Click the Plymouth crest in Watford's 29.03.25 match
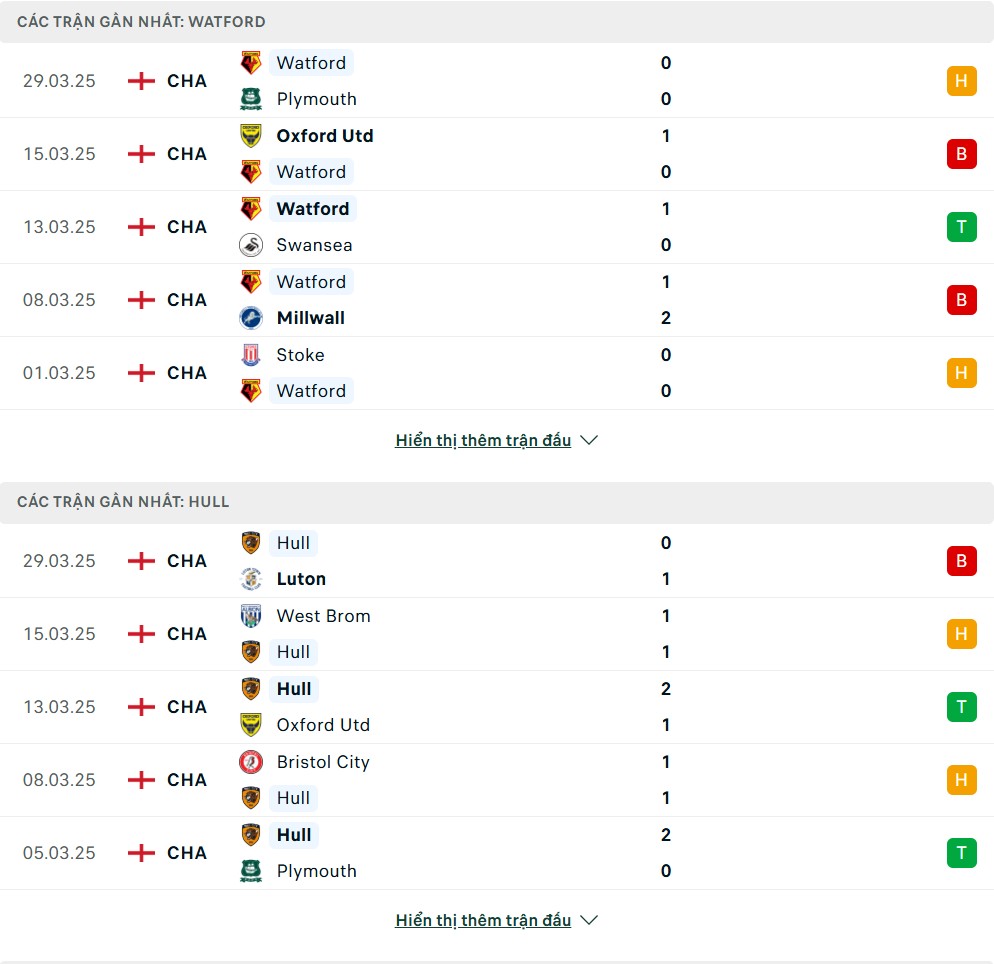 (x=251, y=99)
